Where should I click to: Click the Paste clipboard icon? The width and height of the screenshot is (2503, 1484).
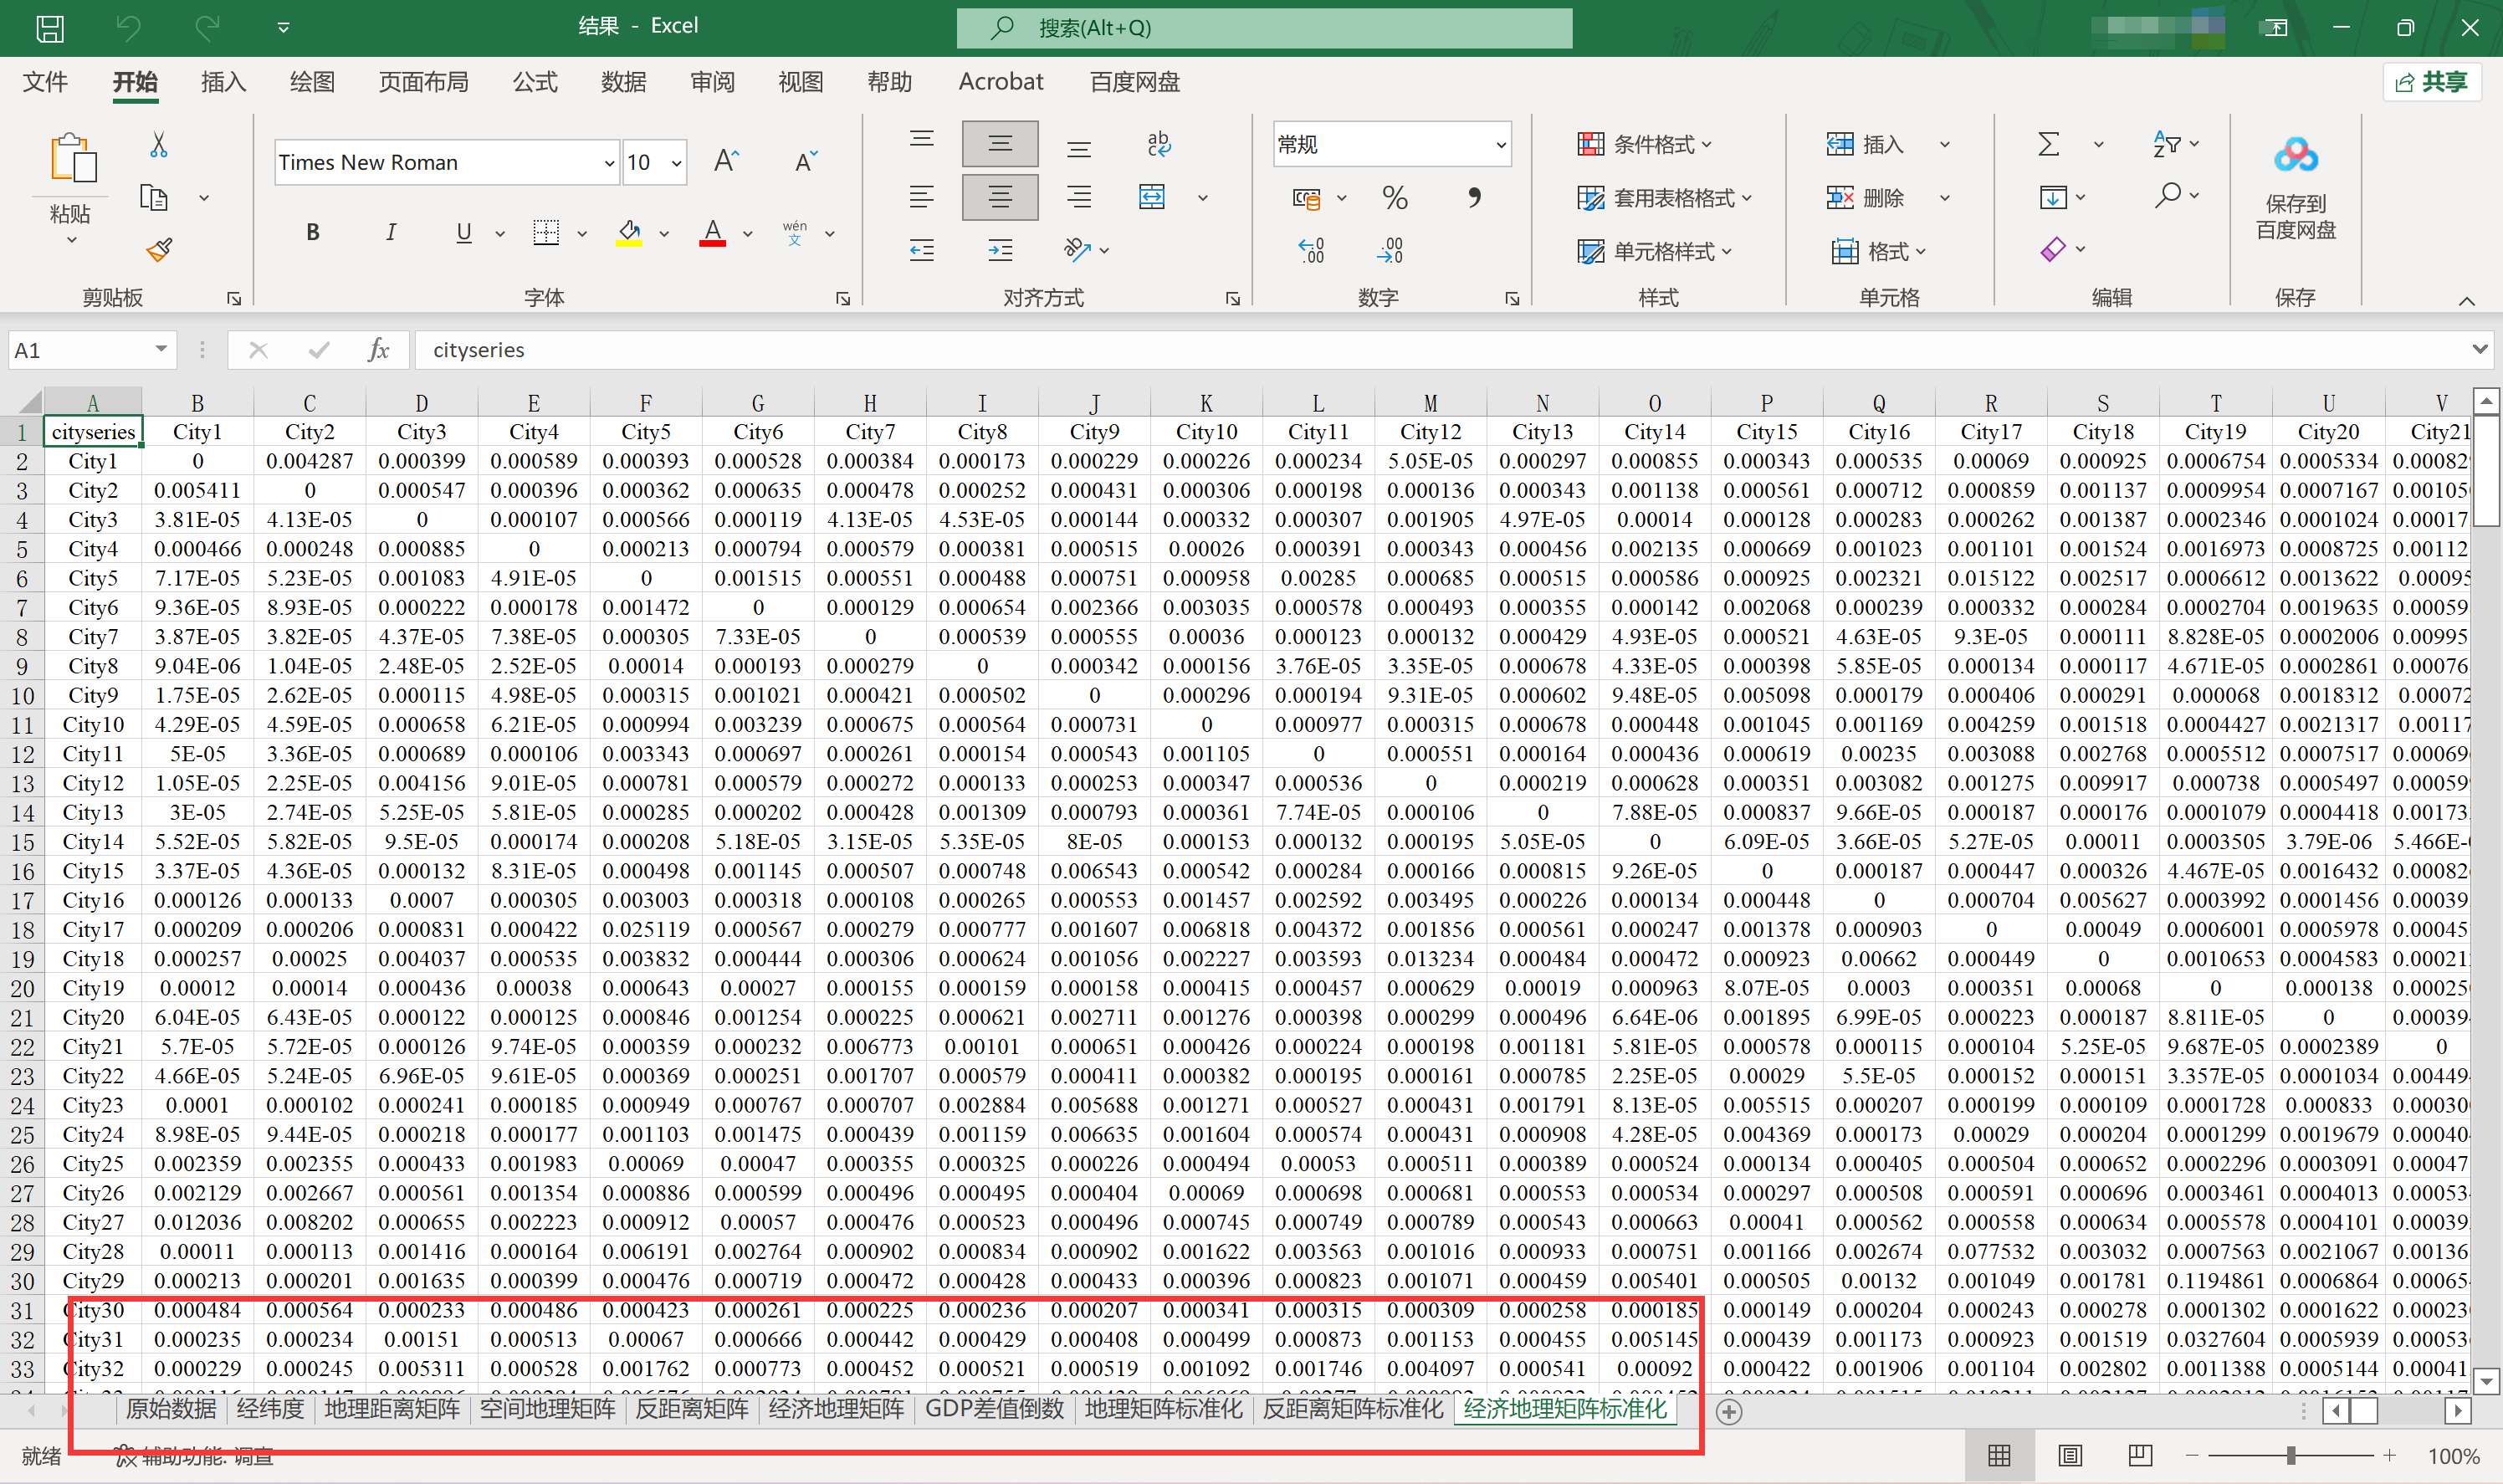74,158
